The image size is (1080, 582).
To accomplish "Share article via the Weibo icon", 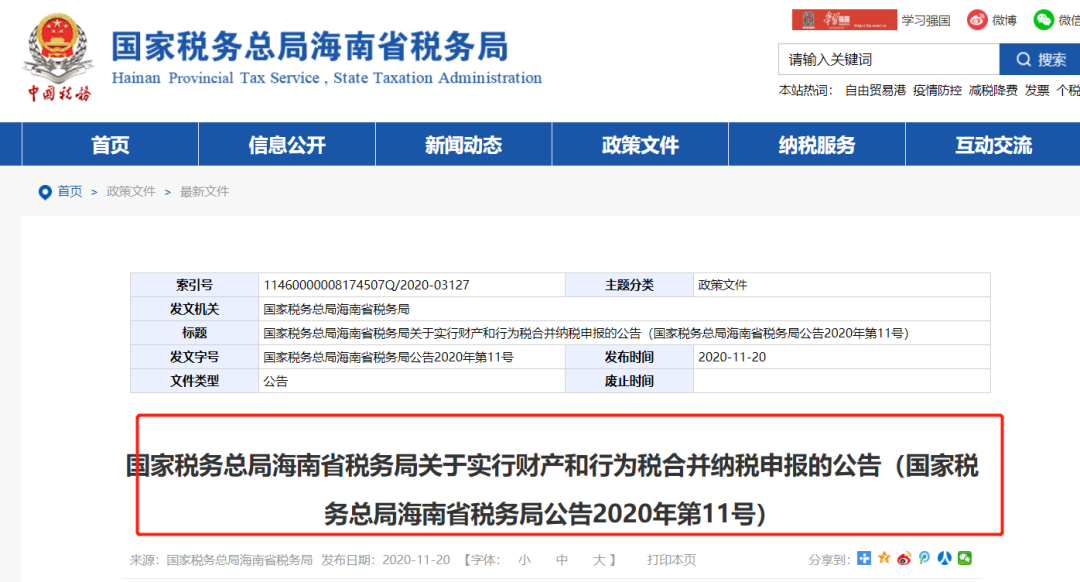I will click(x=904, y=558).
